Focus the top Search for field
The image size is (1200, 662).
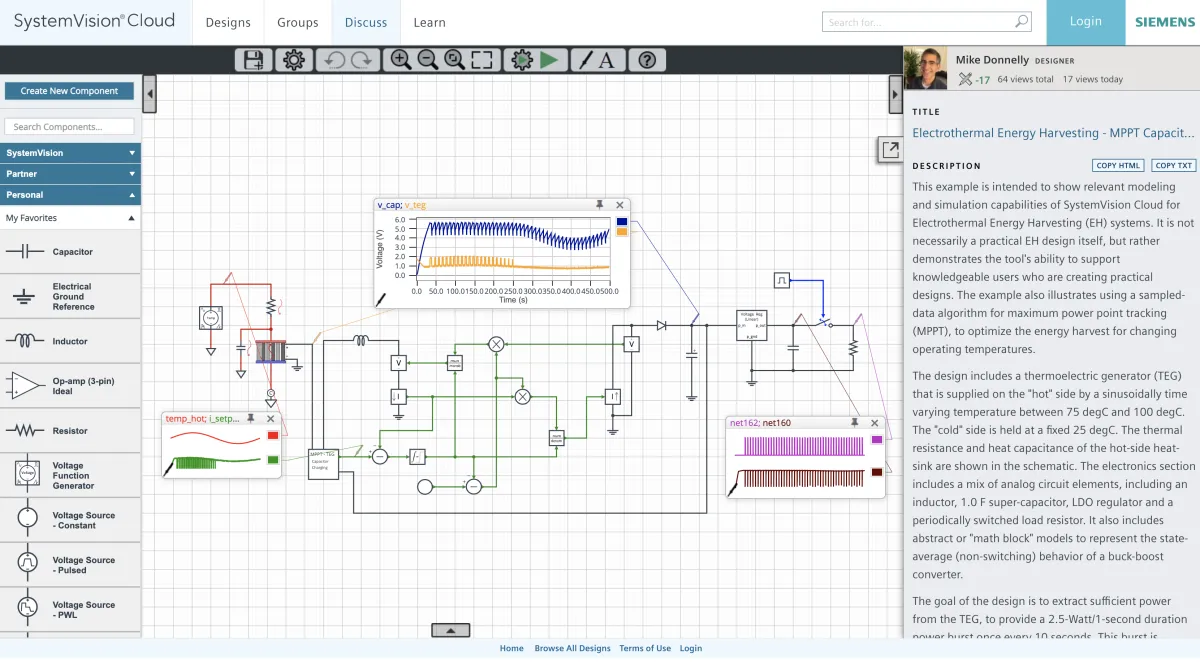coord(926,21)
